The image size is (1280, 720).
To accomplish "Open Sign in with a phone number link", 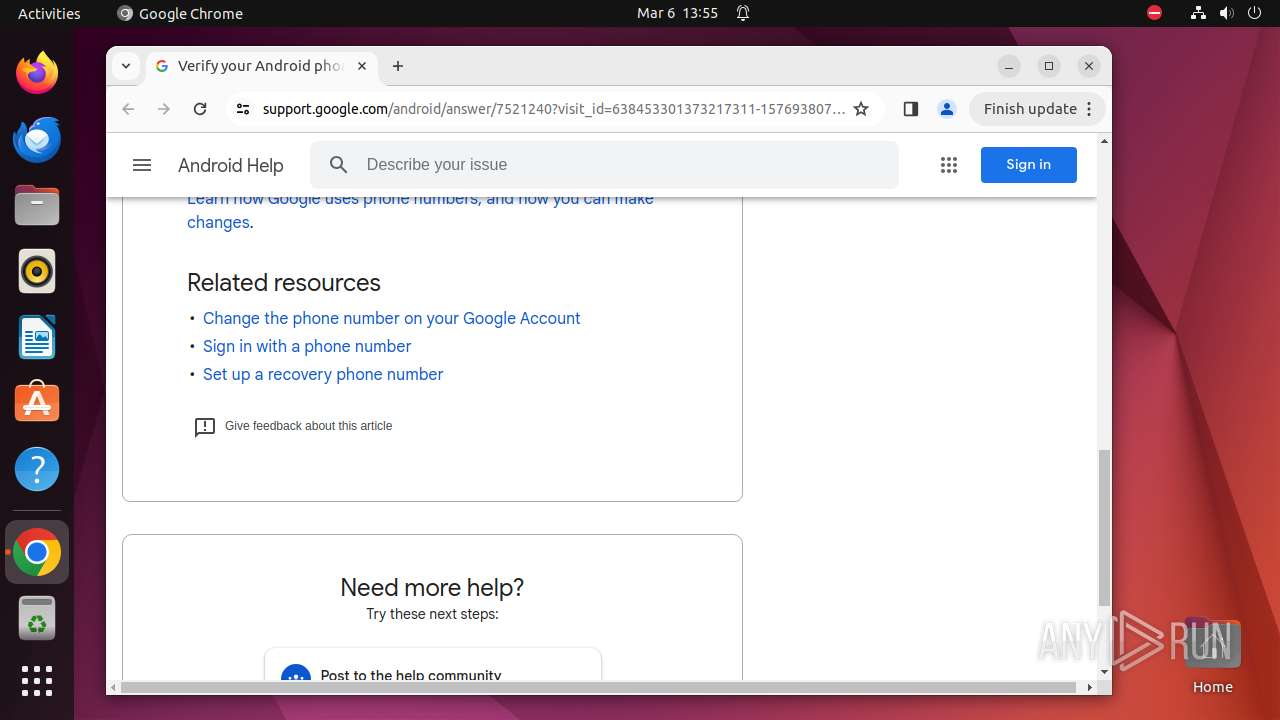I will 307,346.
